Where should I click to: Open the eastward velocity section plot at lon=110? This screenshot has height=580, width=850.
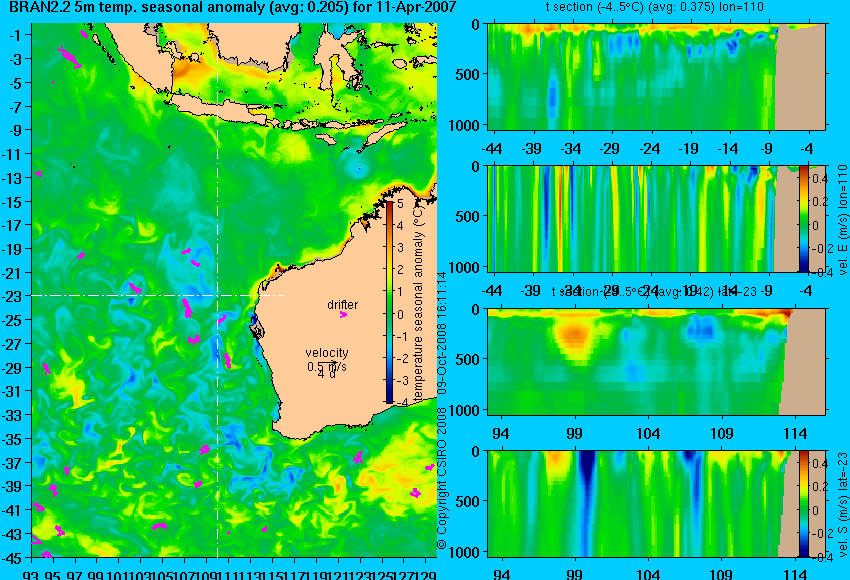click(656, 218)
